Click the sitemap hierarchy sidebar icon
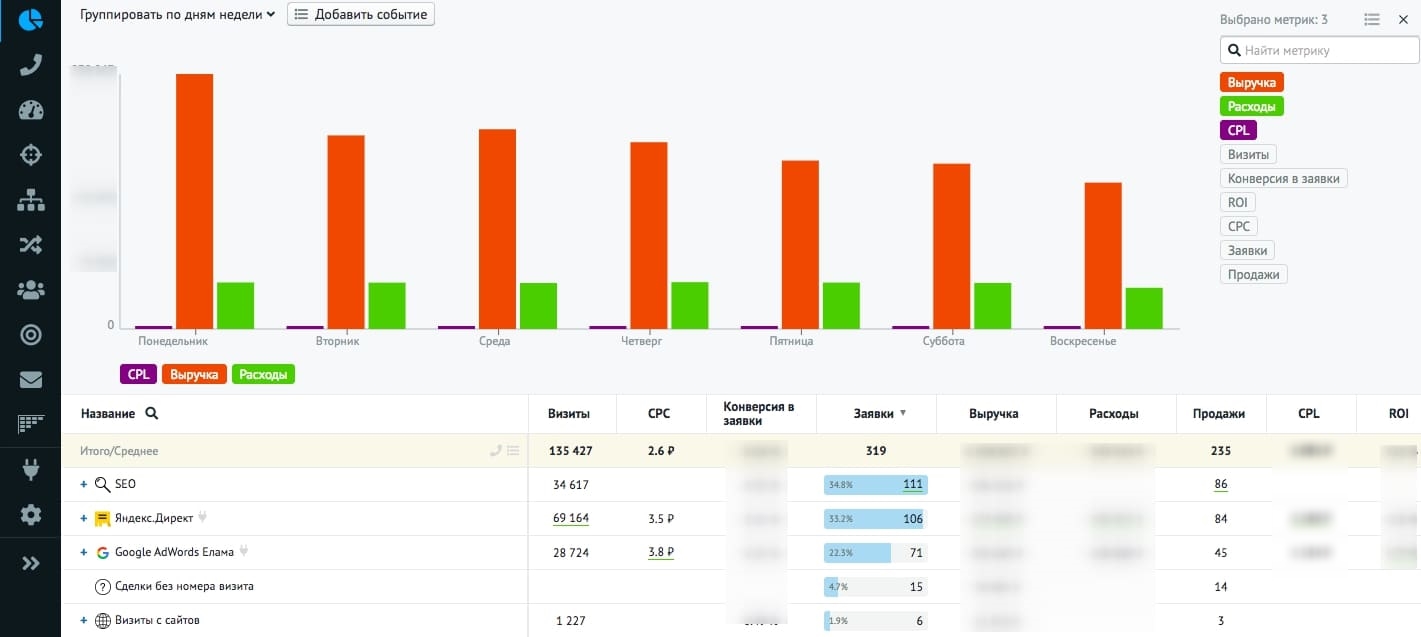Screen dimensions: 1421x637 30,200
